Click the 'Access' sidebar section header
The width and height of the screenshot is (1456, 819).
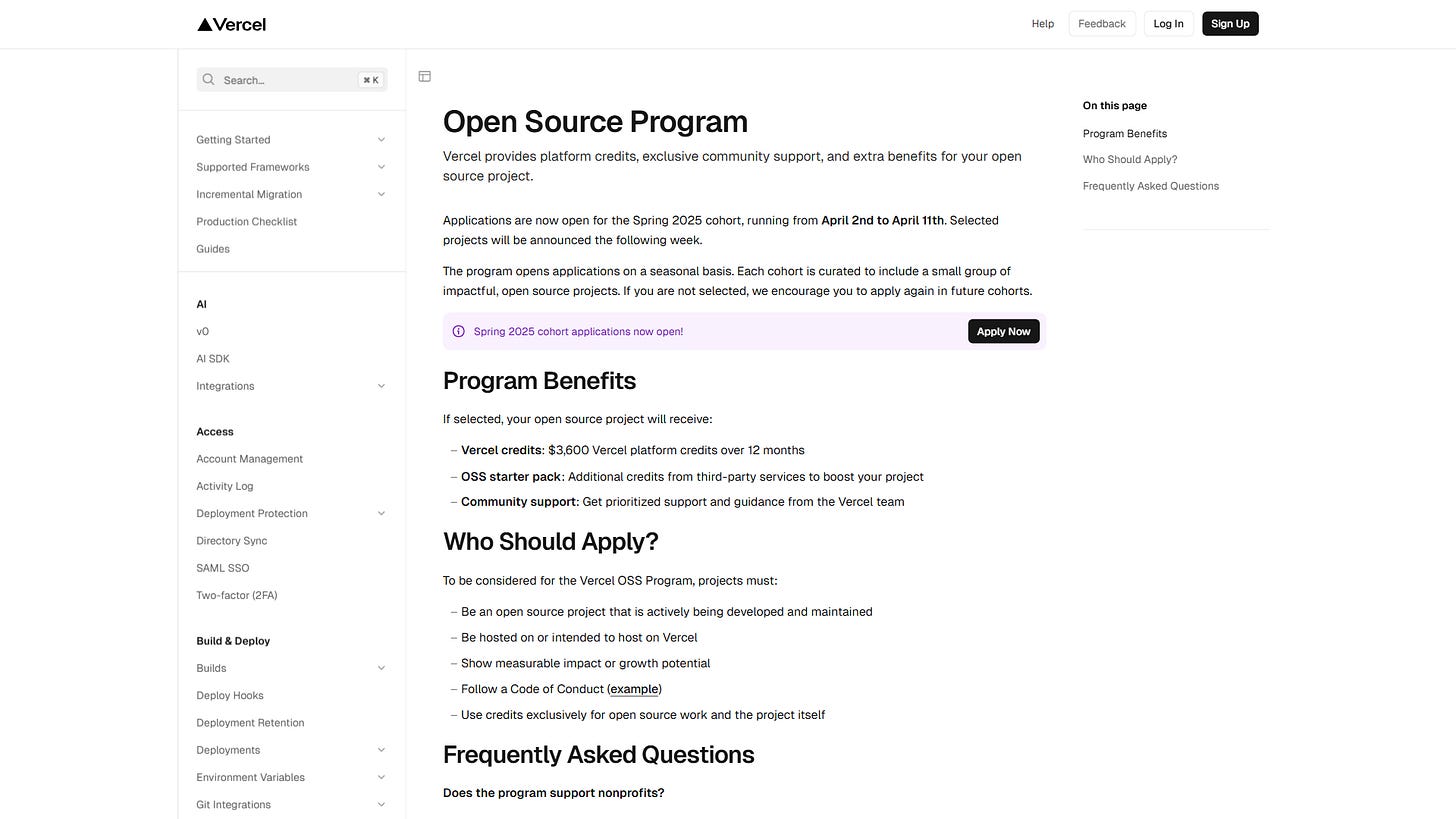(215, 432)
